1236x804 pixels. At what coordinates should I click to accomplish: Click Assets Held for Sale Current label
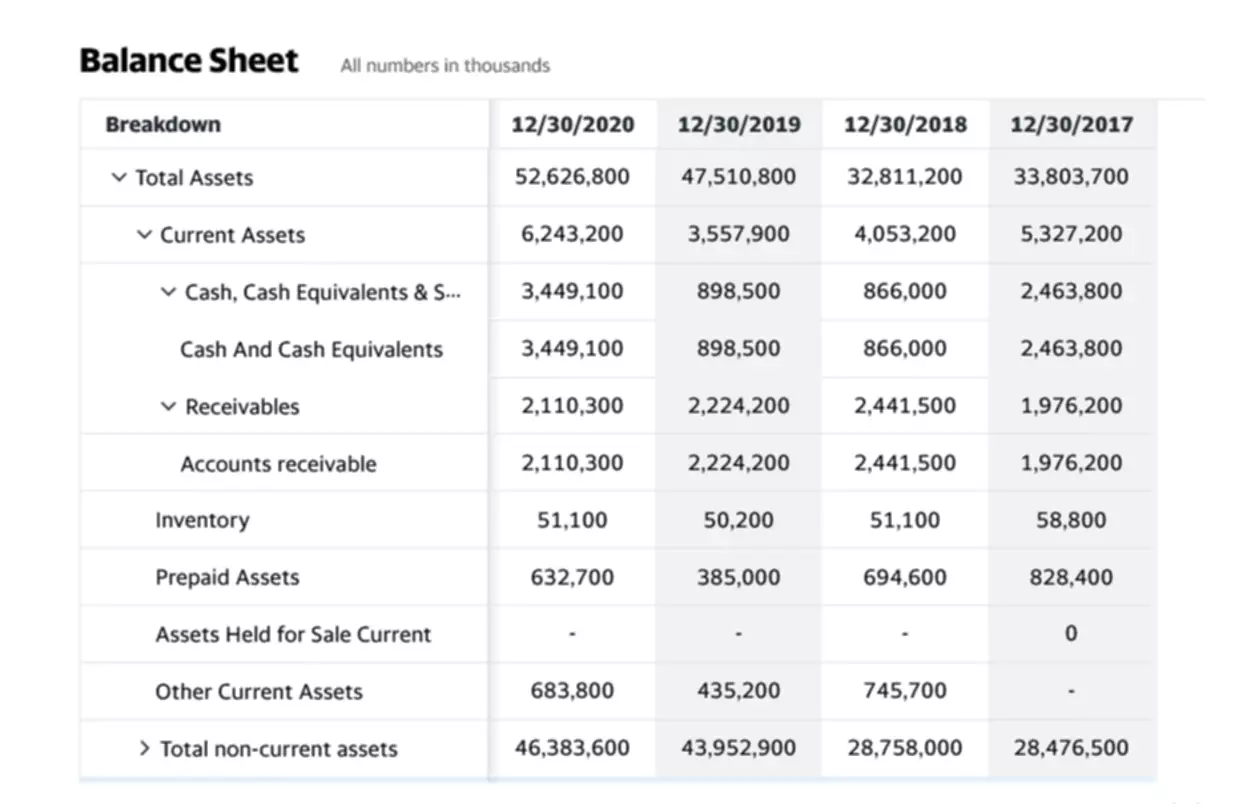click(x=293, y=634)
